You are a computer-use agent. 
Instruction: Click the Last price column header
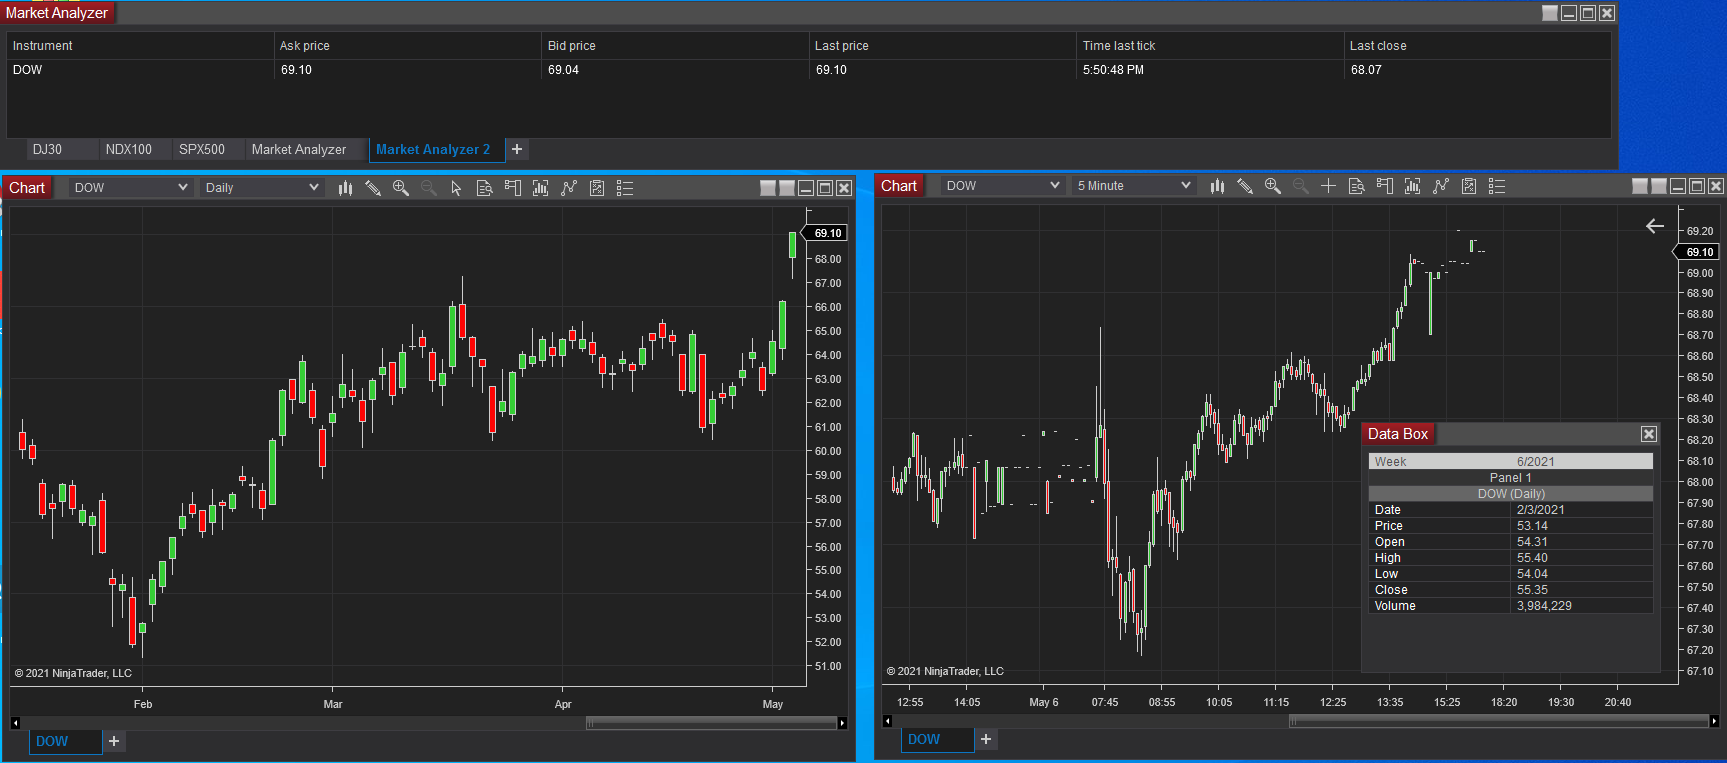[942, 46]
